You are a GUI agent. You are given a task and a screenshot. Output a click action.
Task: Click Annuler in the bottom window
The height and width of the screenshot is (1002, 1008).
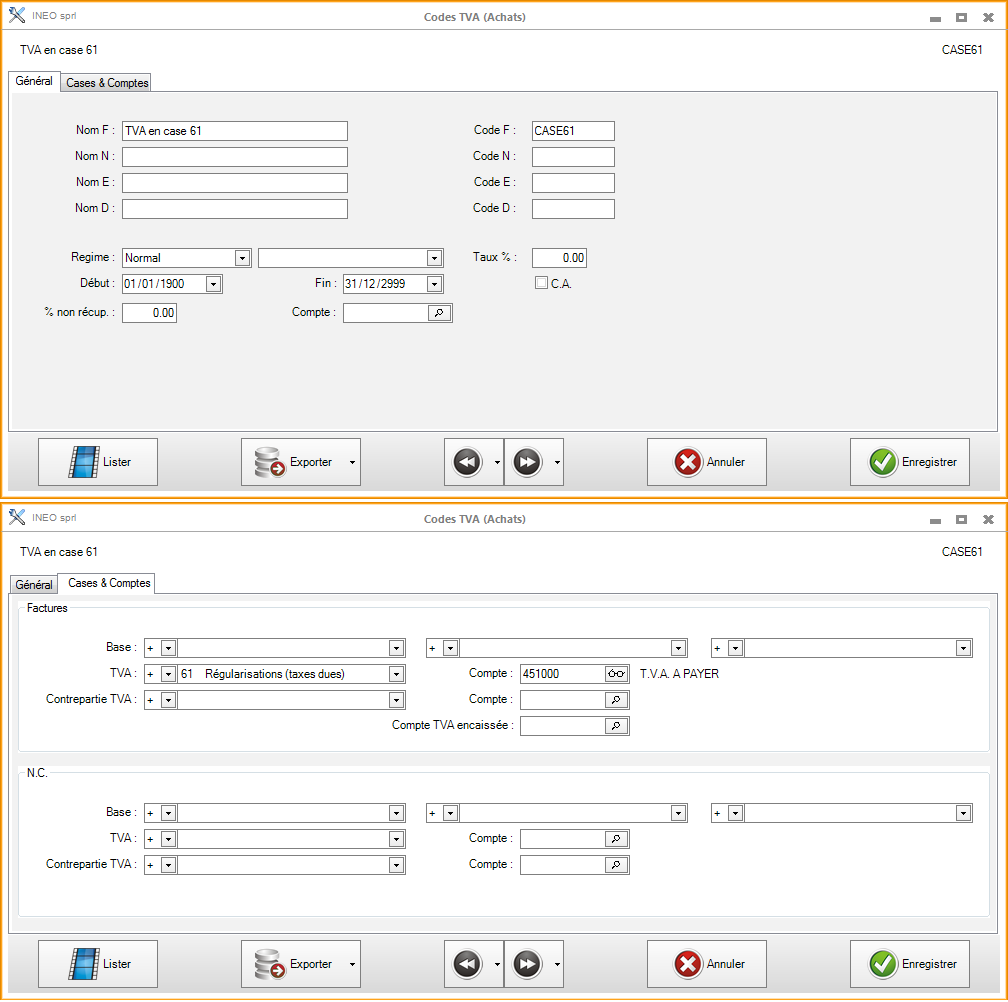coord(706,964)
